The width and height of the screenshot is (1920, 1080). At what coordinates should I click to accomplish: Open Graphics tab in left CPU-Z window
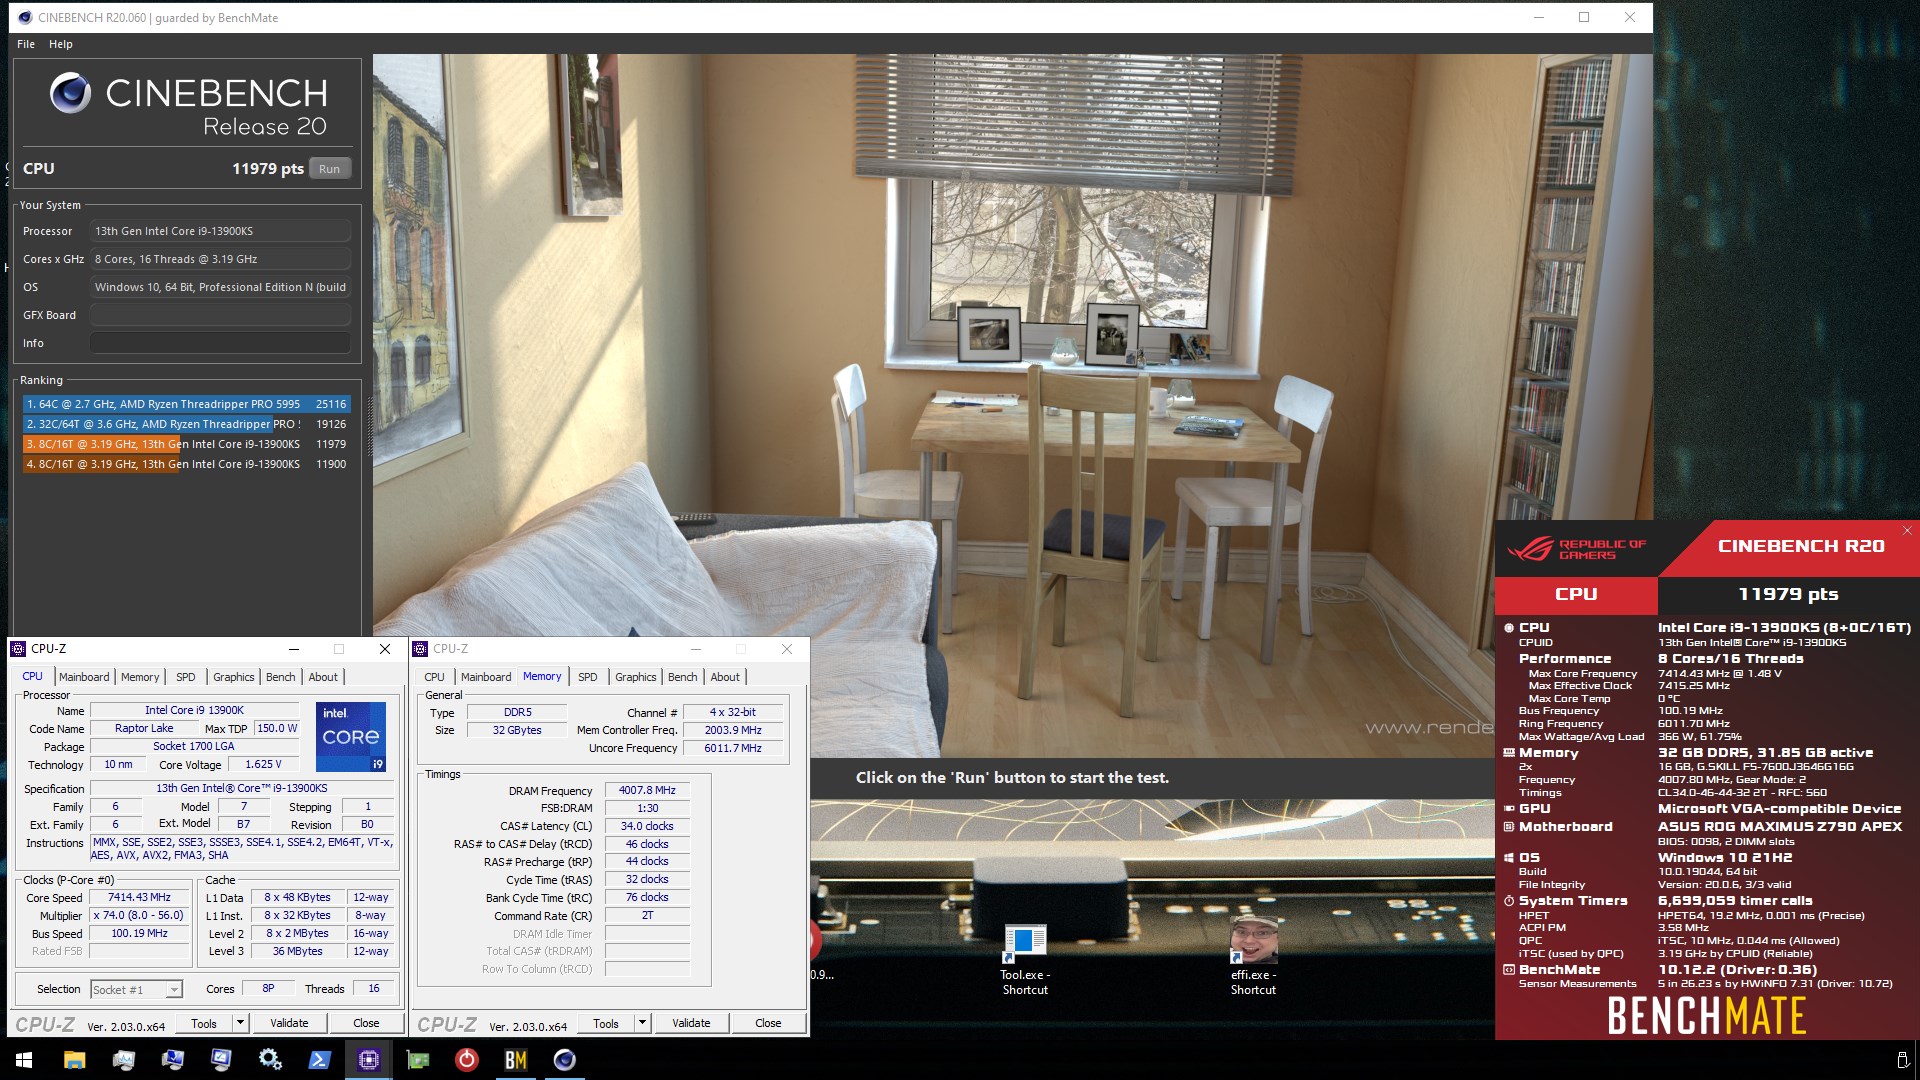click(234, 677)
